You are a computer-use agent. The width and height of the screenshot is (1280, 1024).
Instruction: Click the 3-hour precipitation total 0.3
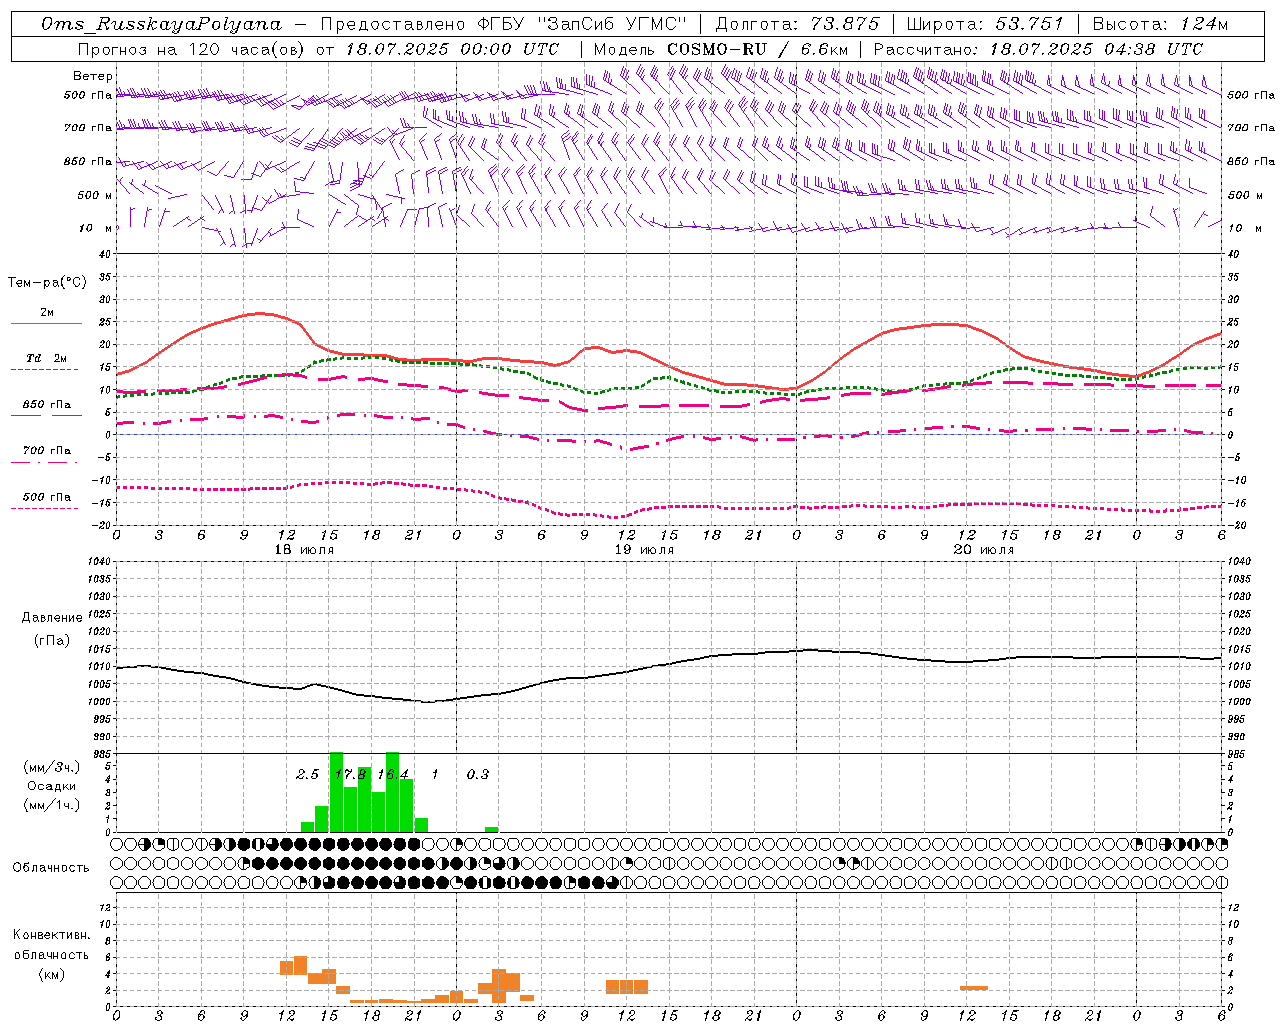(478, 774)
